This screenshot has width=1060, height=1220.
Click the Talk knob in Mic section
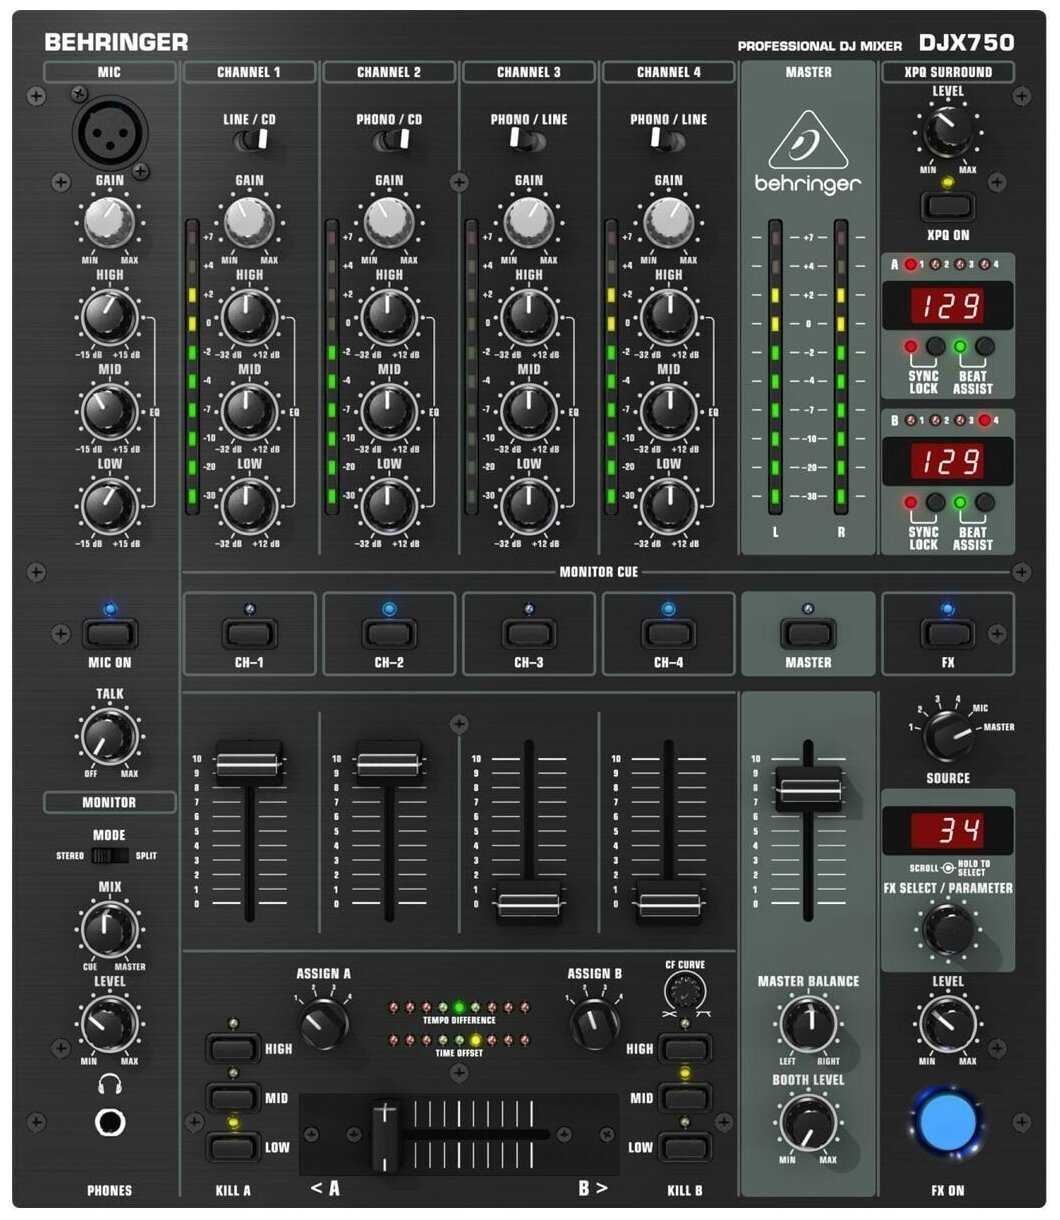point(109,737)
